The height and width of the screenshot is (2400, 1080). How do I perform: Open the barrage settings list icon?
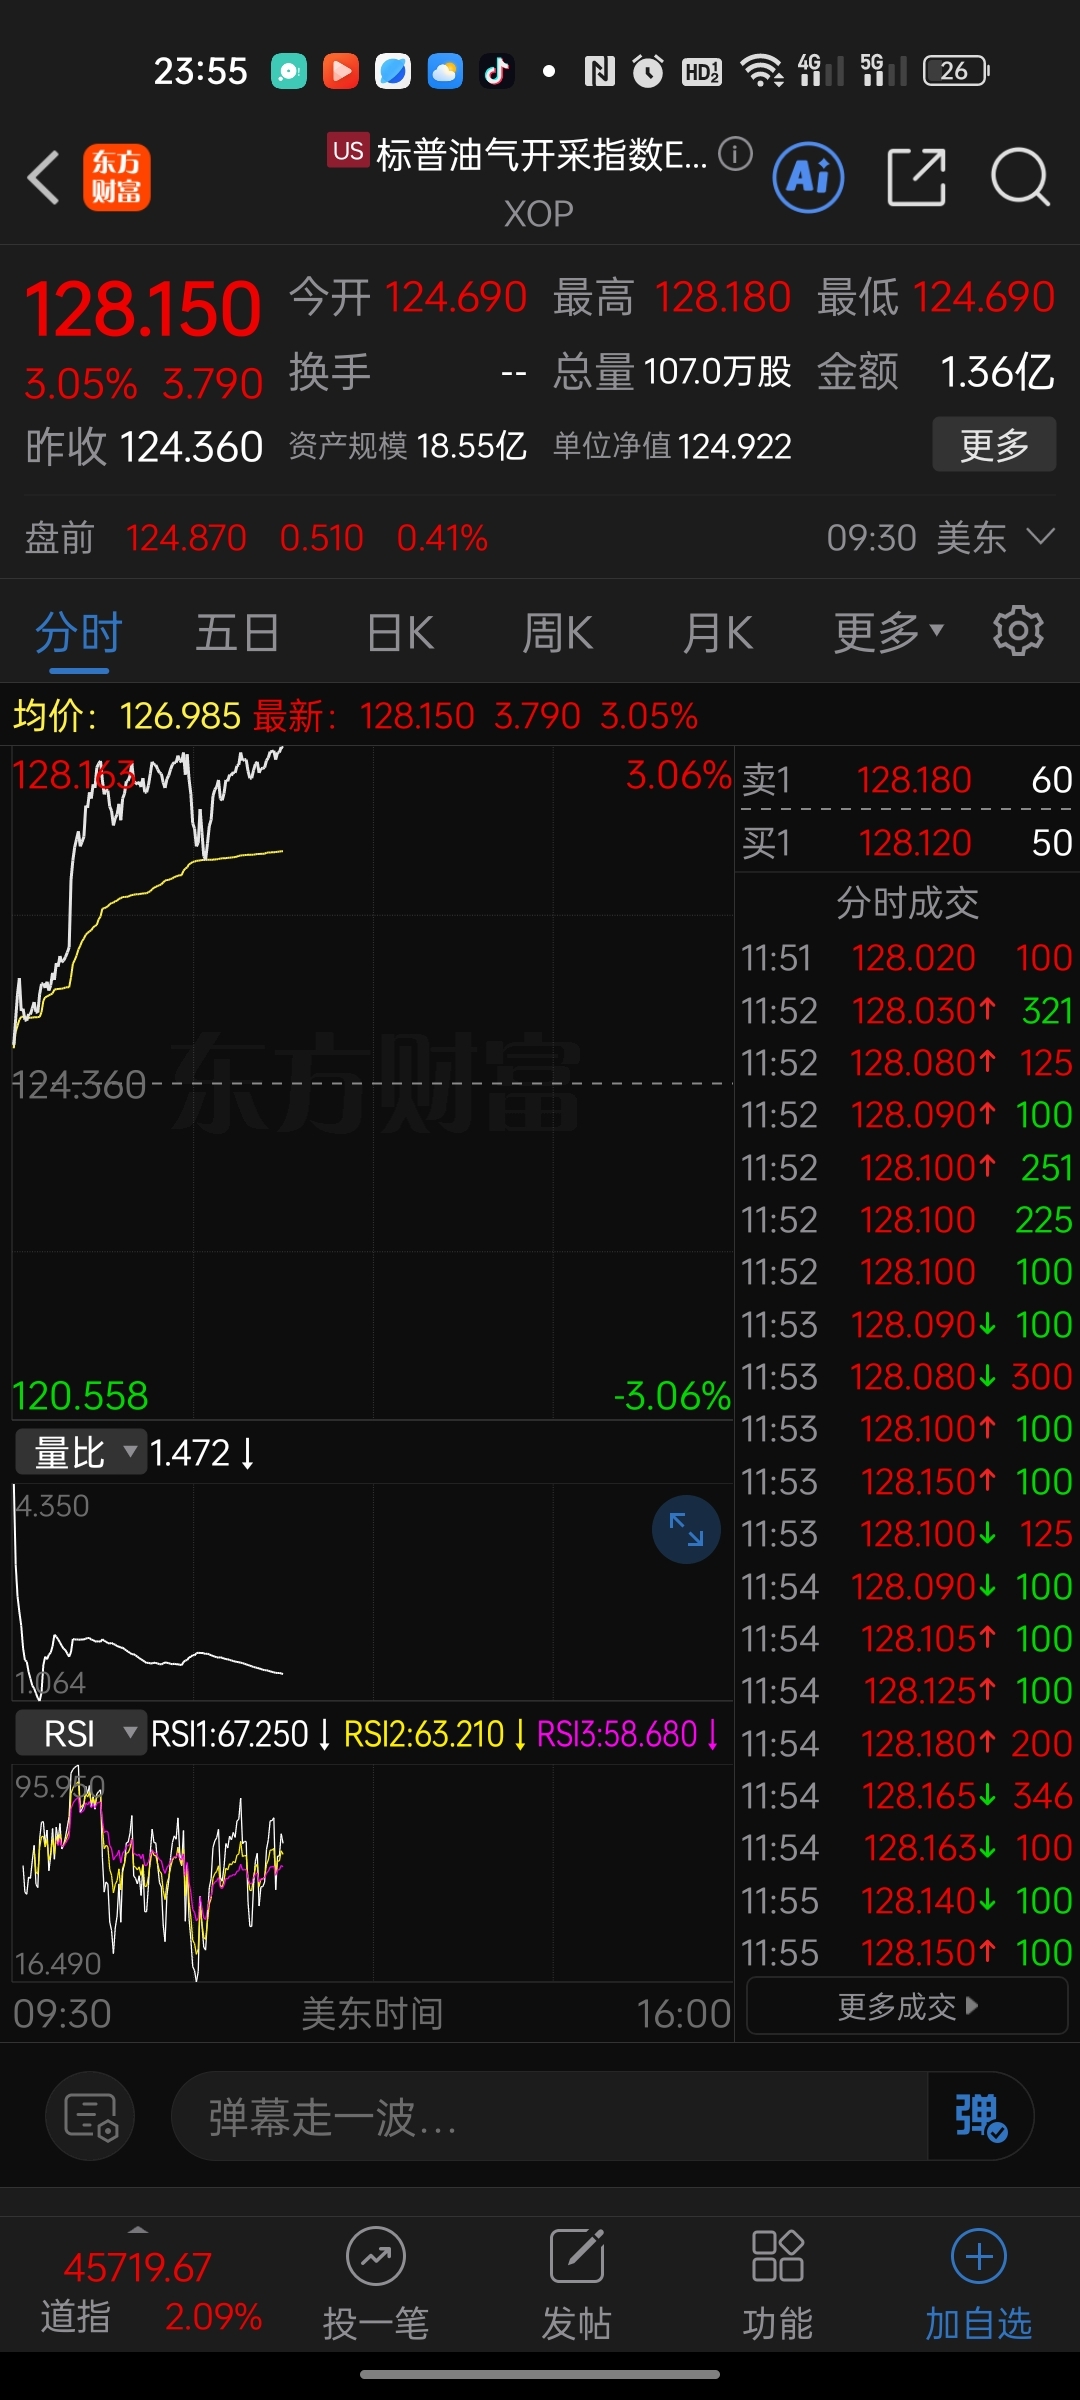(90, 2117)
